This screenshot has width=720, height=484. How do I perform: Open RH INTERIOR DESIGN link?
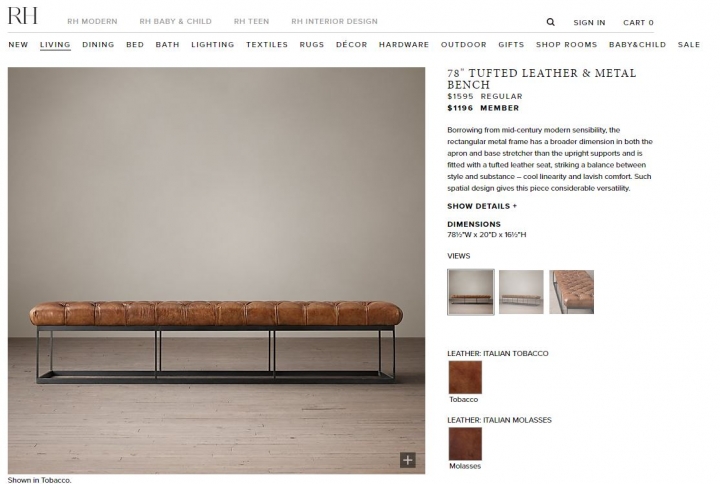coord(334,21)
